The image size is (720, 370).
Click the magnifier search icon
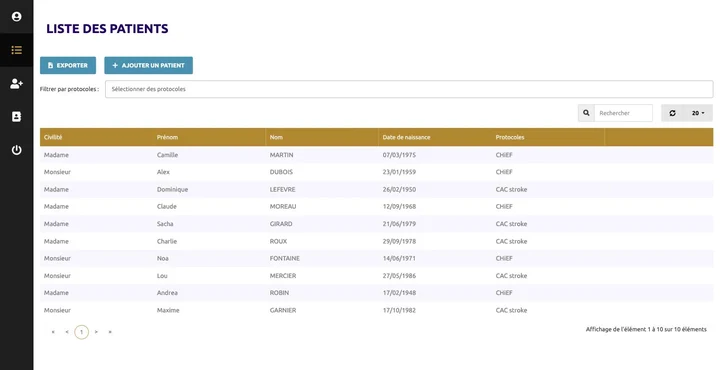(x=586, y=113)
